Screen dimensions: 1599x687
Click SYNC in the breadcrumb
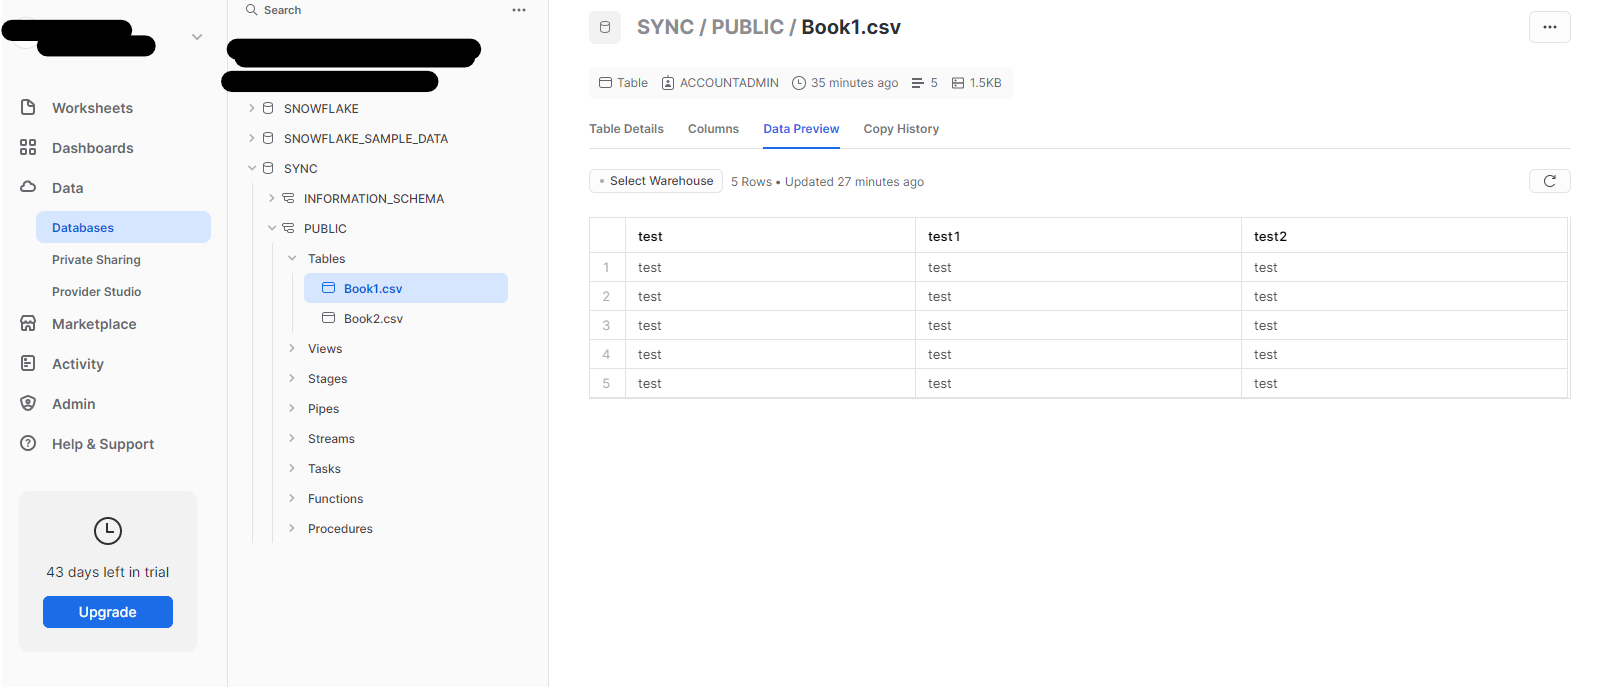click(665, 27)
